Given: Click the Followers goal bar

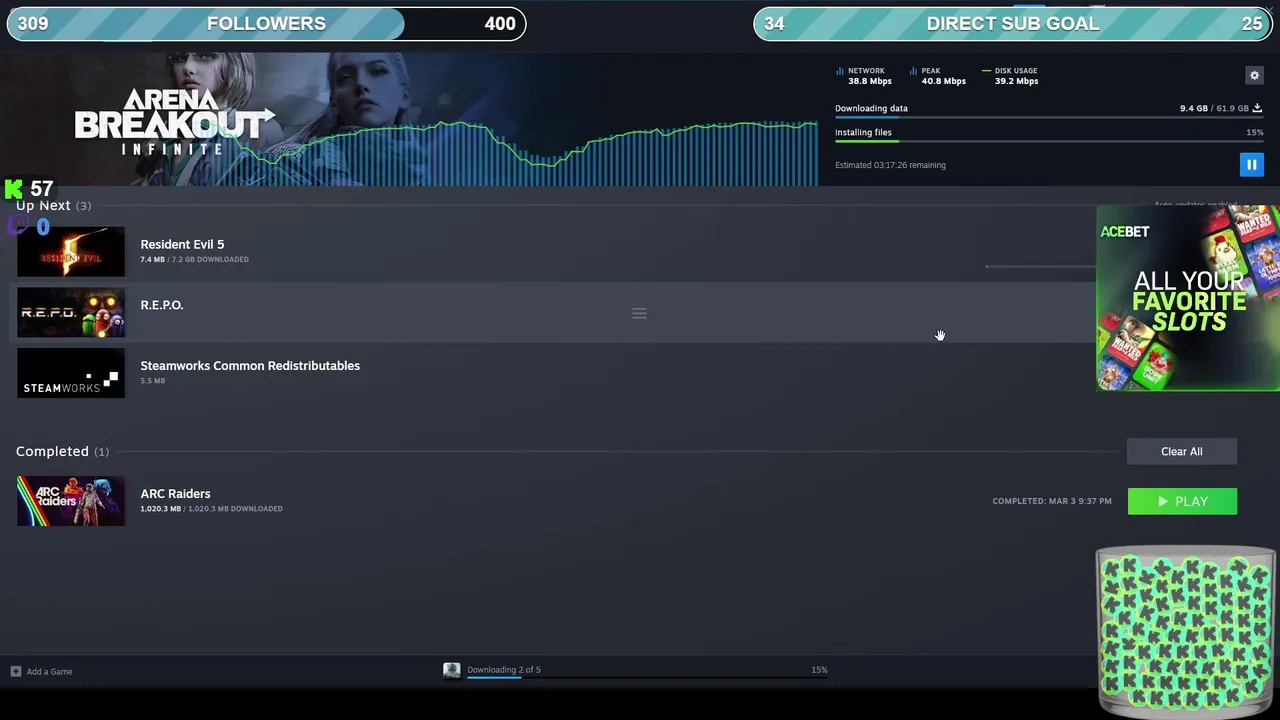Looking at the screenshot, I should 266,24.
